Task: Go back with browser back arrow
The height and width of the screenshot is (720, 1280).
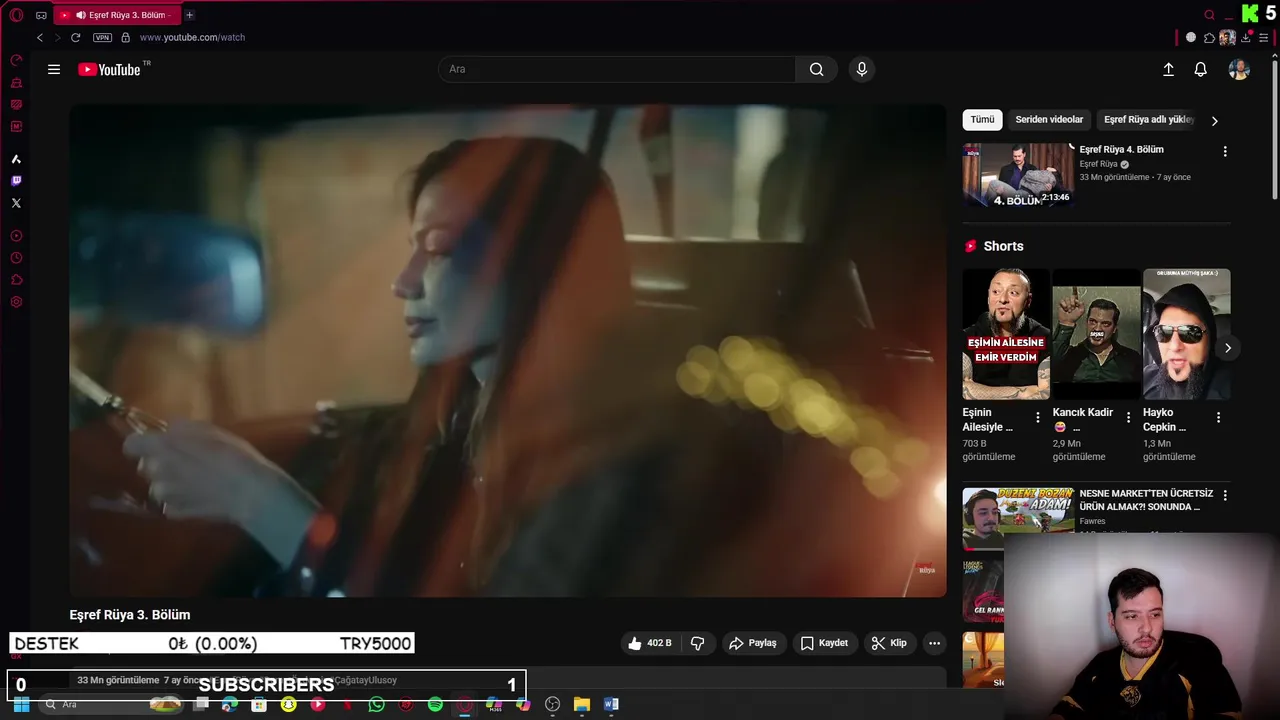Action: tap(40, 37)
